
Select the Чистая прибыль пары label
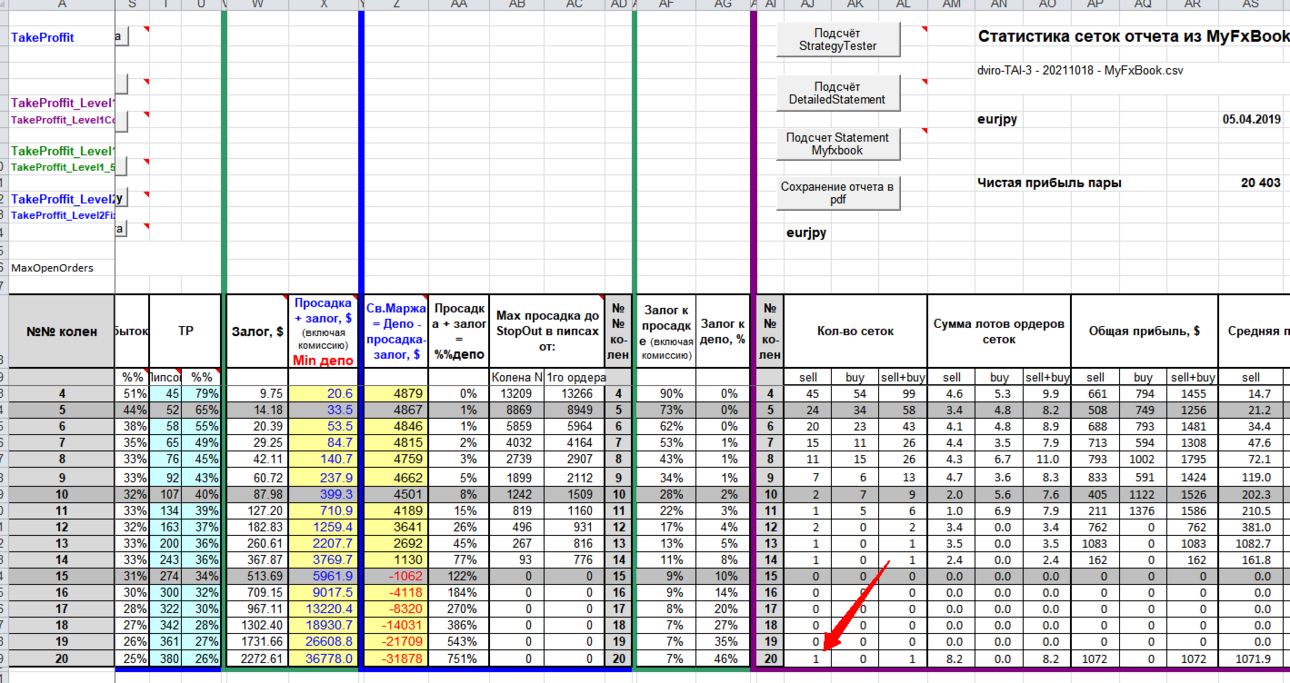tap(1049, 183)
